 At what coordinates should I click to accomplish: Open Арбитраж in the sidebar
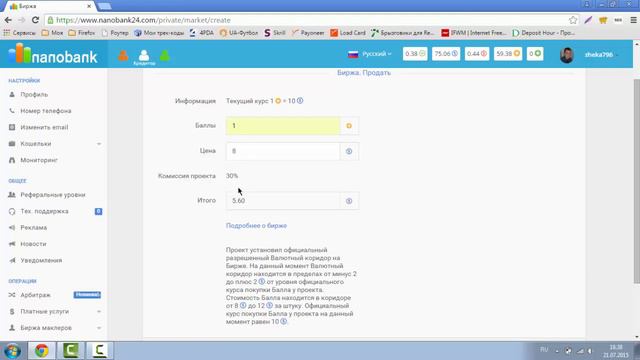tap(36, 295)
